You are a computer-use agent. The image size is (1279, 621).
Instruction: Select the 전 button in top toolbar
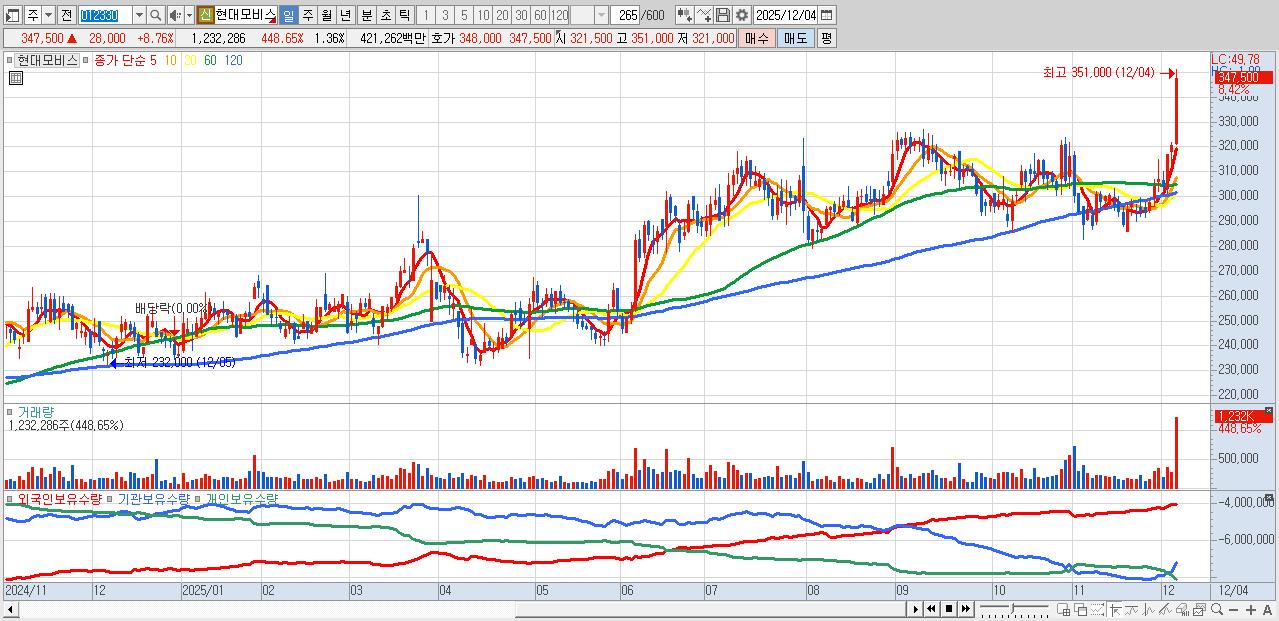tap(66, 15)
